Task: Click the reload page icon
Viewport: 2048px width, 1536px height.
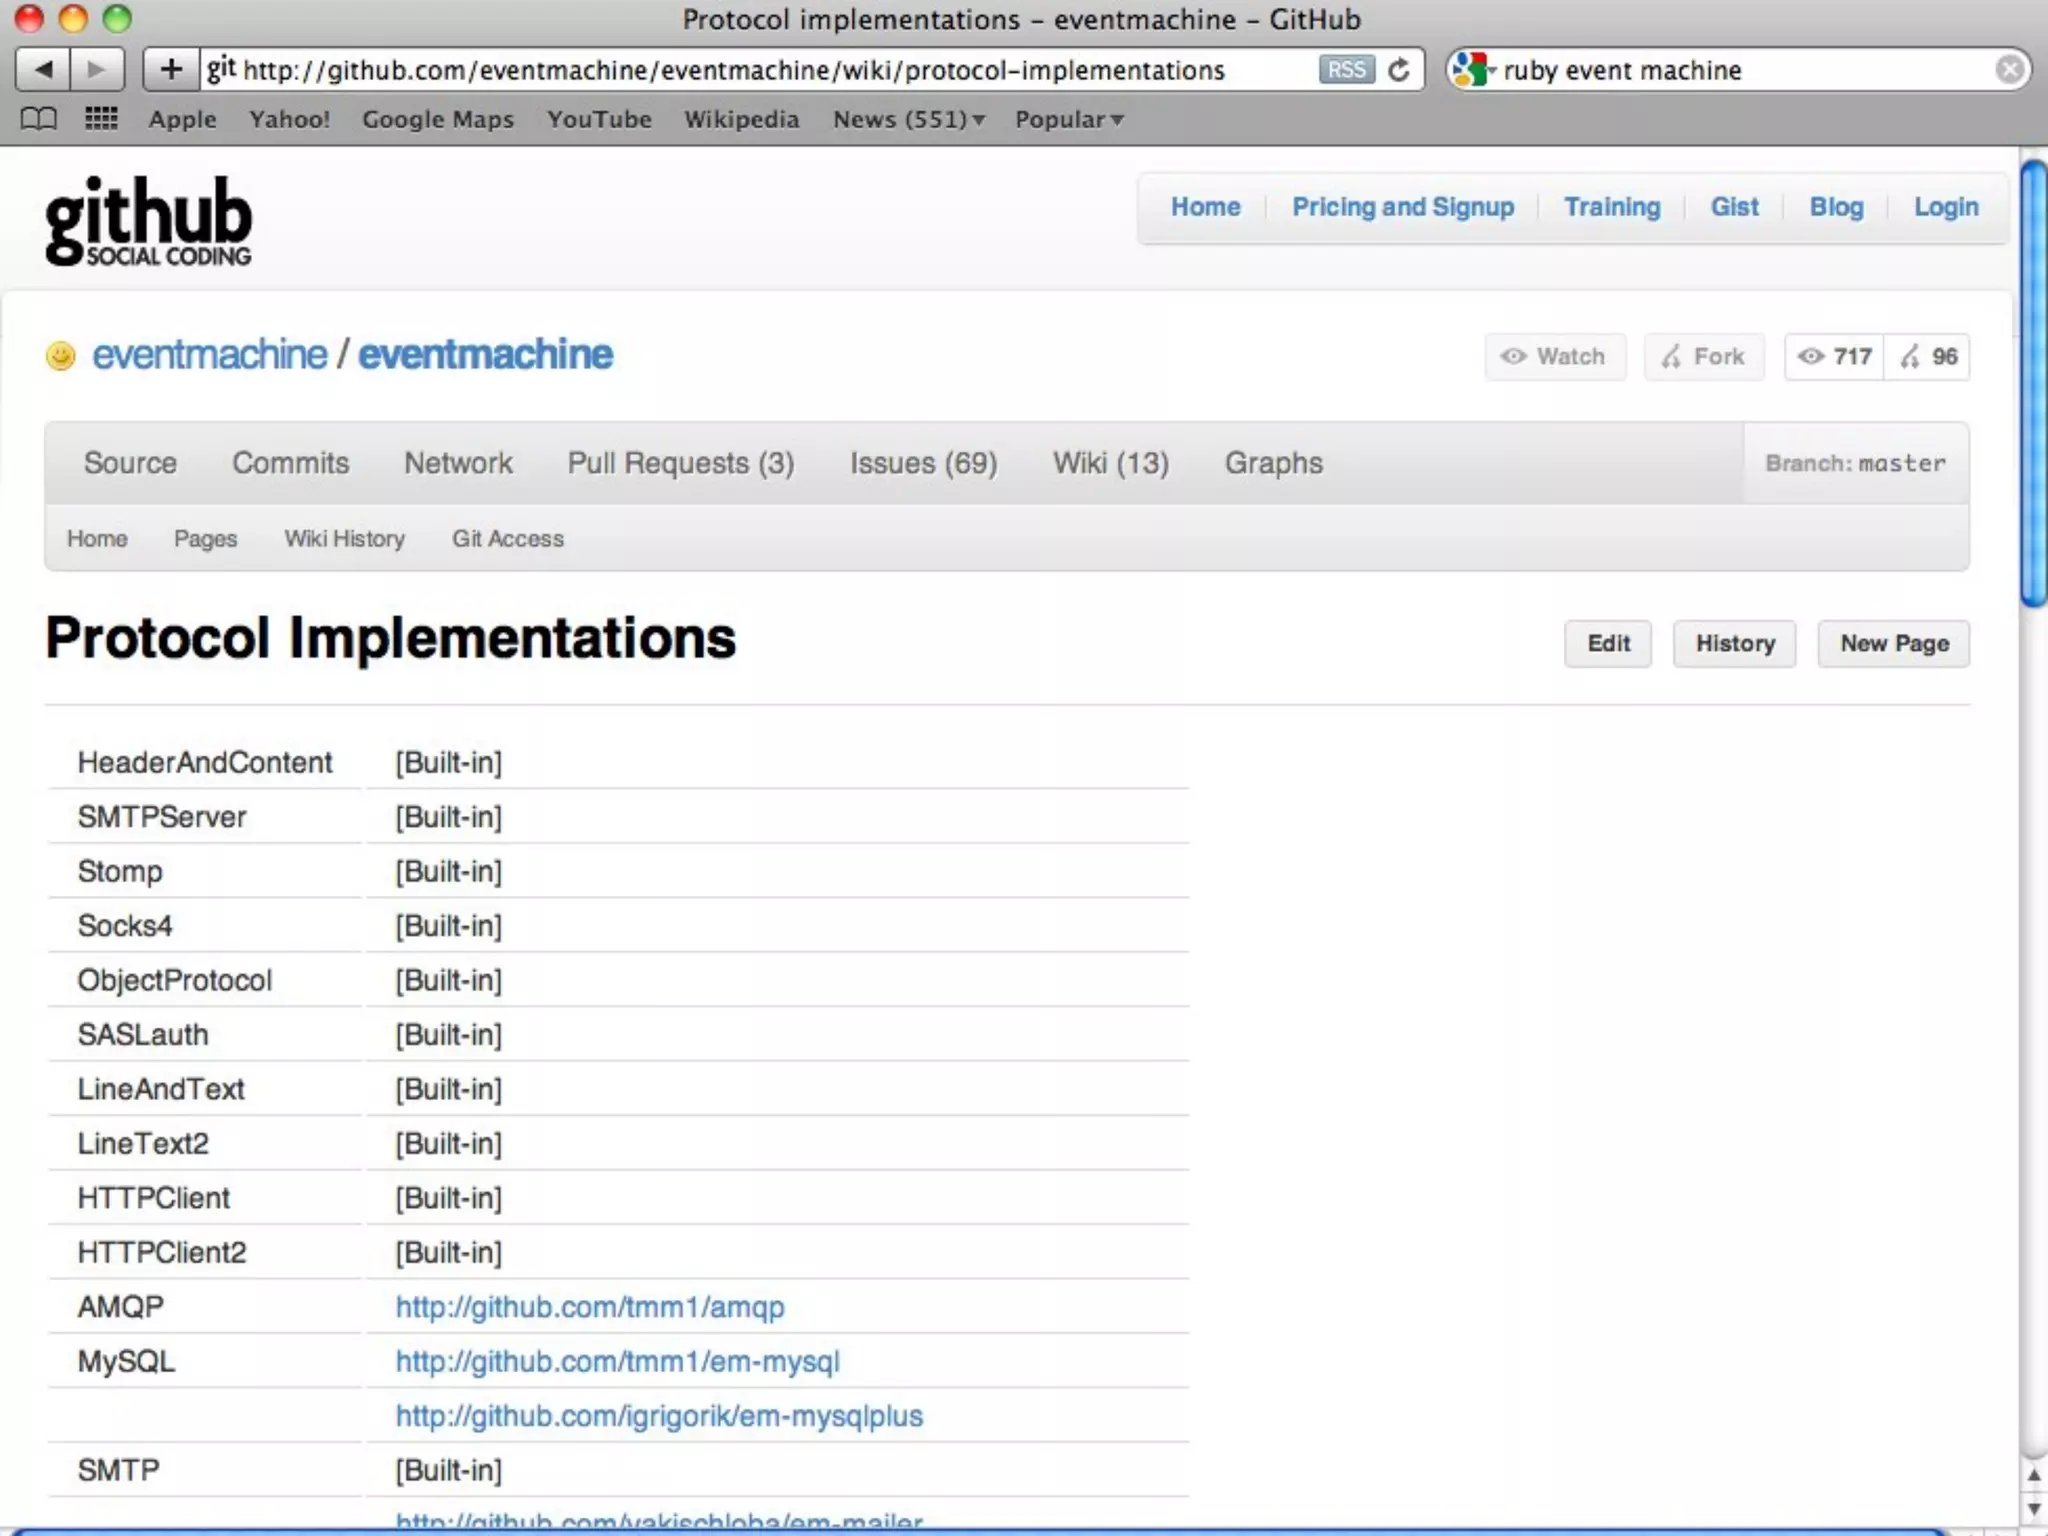Action: 1399,70
